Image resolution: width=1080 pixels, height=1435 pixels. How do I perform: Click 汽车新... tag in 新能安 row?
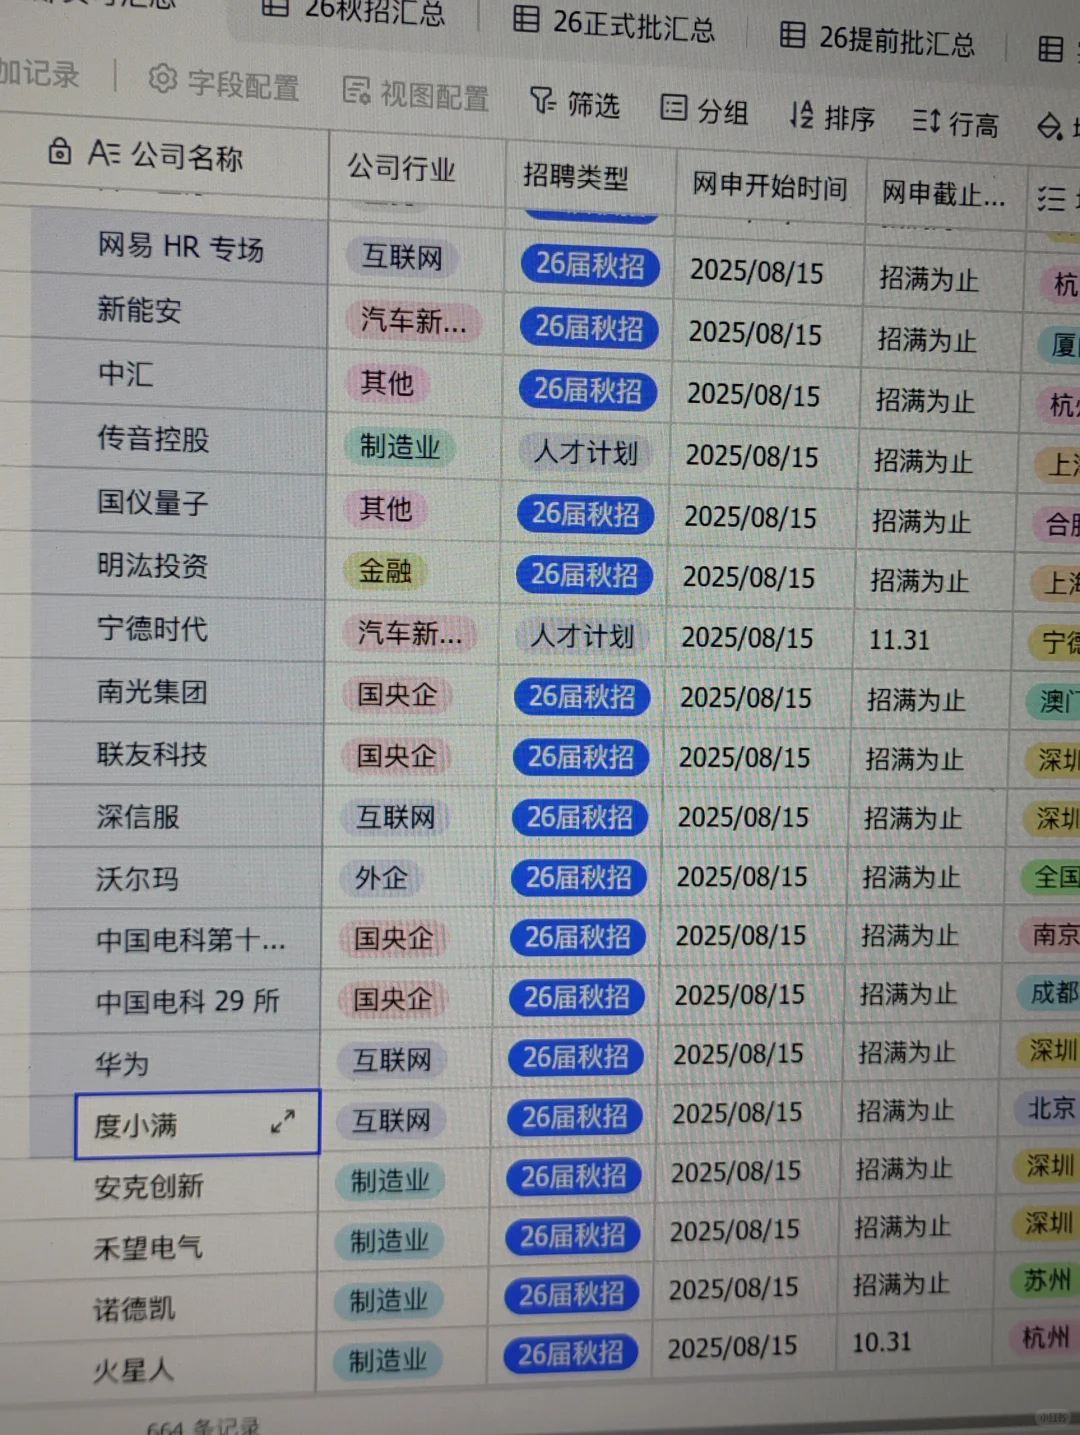click(413, 320)
